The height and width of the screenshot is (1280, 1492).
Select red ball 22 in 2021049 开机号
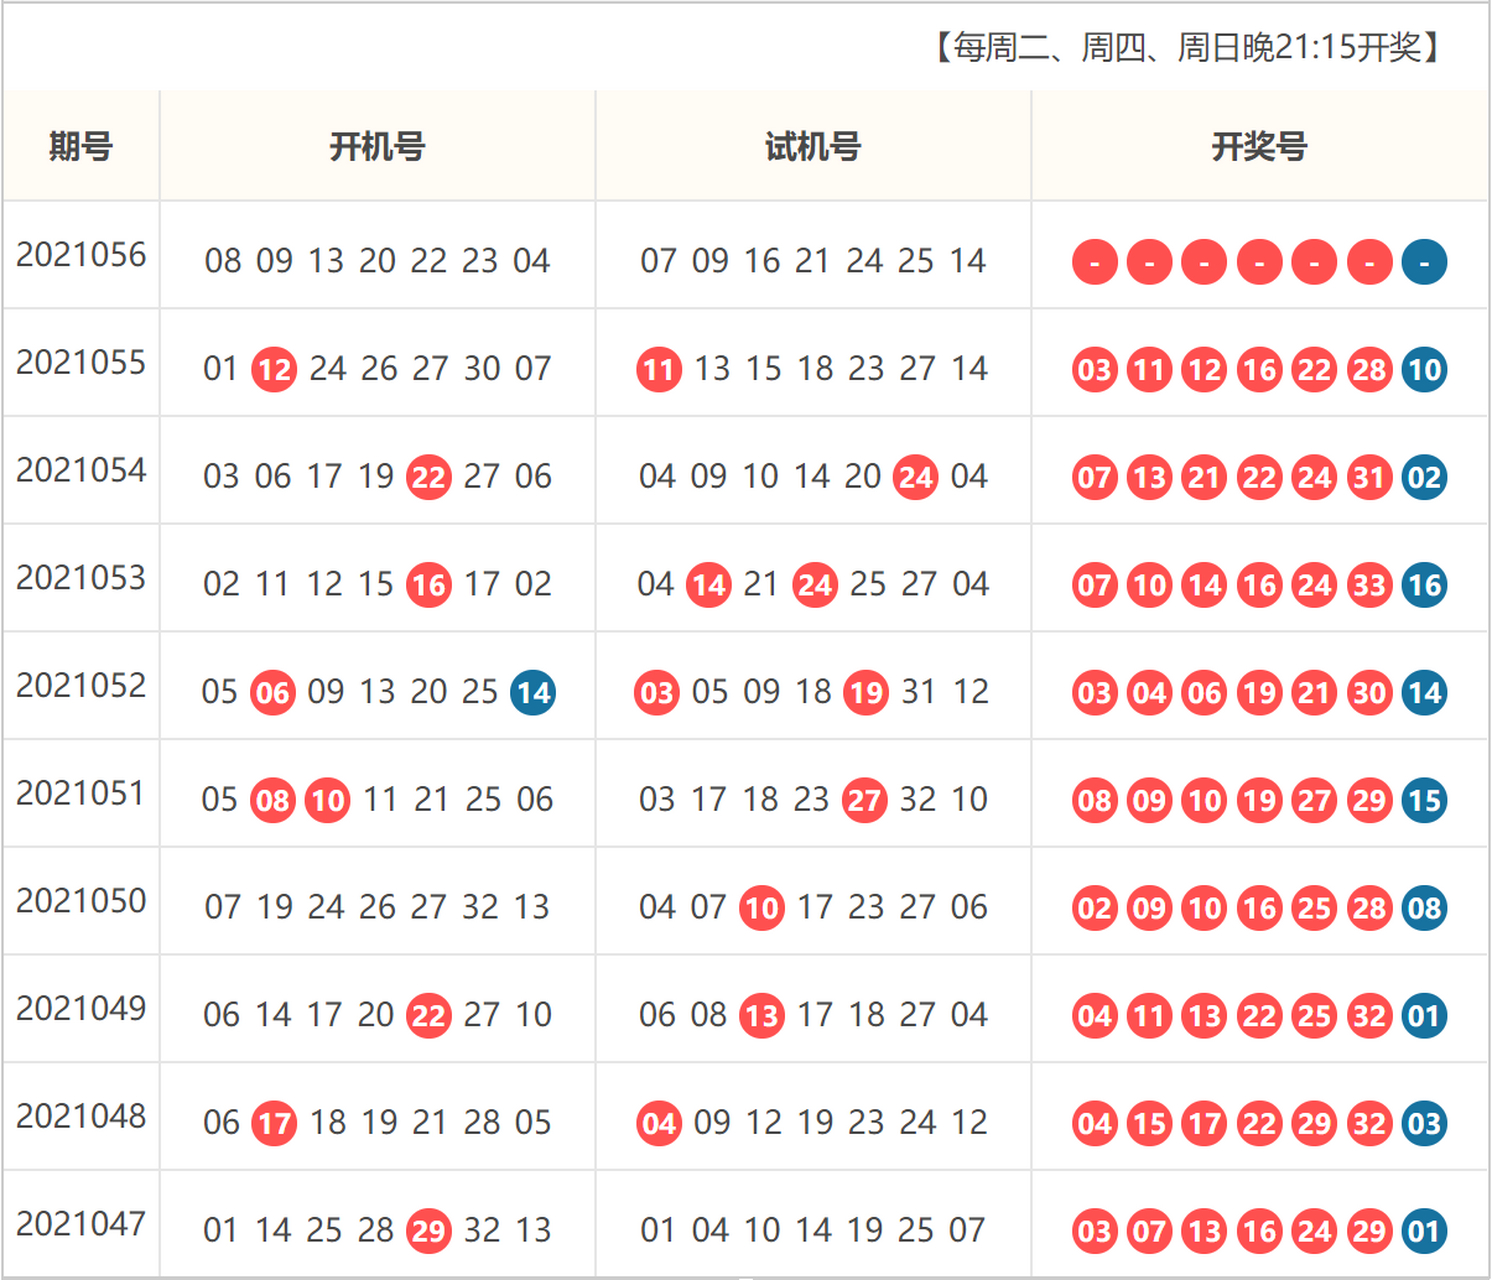429,1016
